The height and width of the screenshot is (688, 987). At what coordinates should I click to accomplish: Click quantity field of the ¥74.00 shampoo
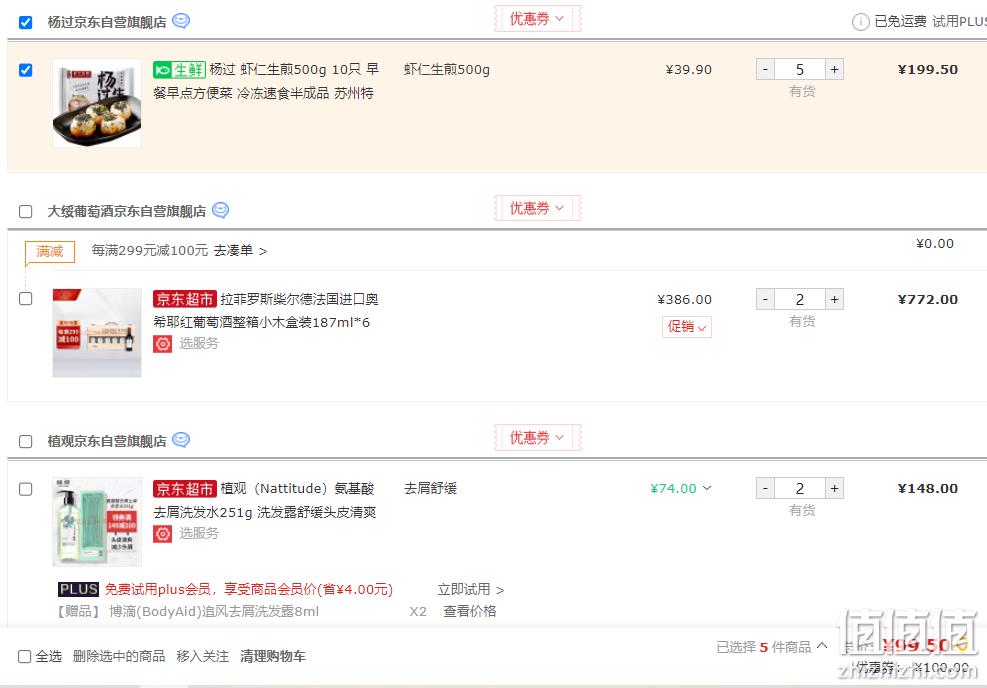click(799, 488)
